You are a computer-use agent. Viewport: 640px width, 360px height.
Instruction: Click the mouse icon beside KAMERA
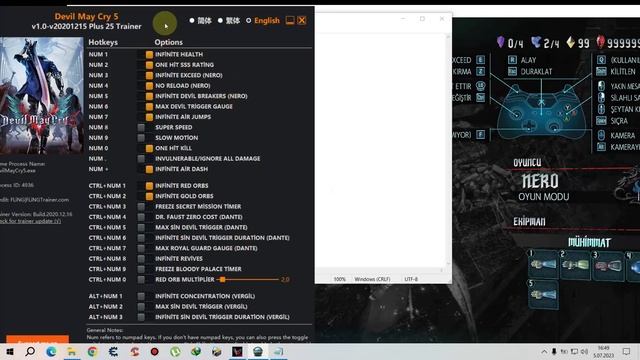601,135
